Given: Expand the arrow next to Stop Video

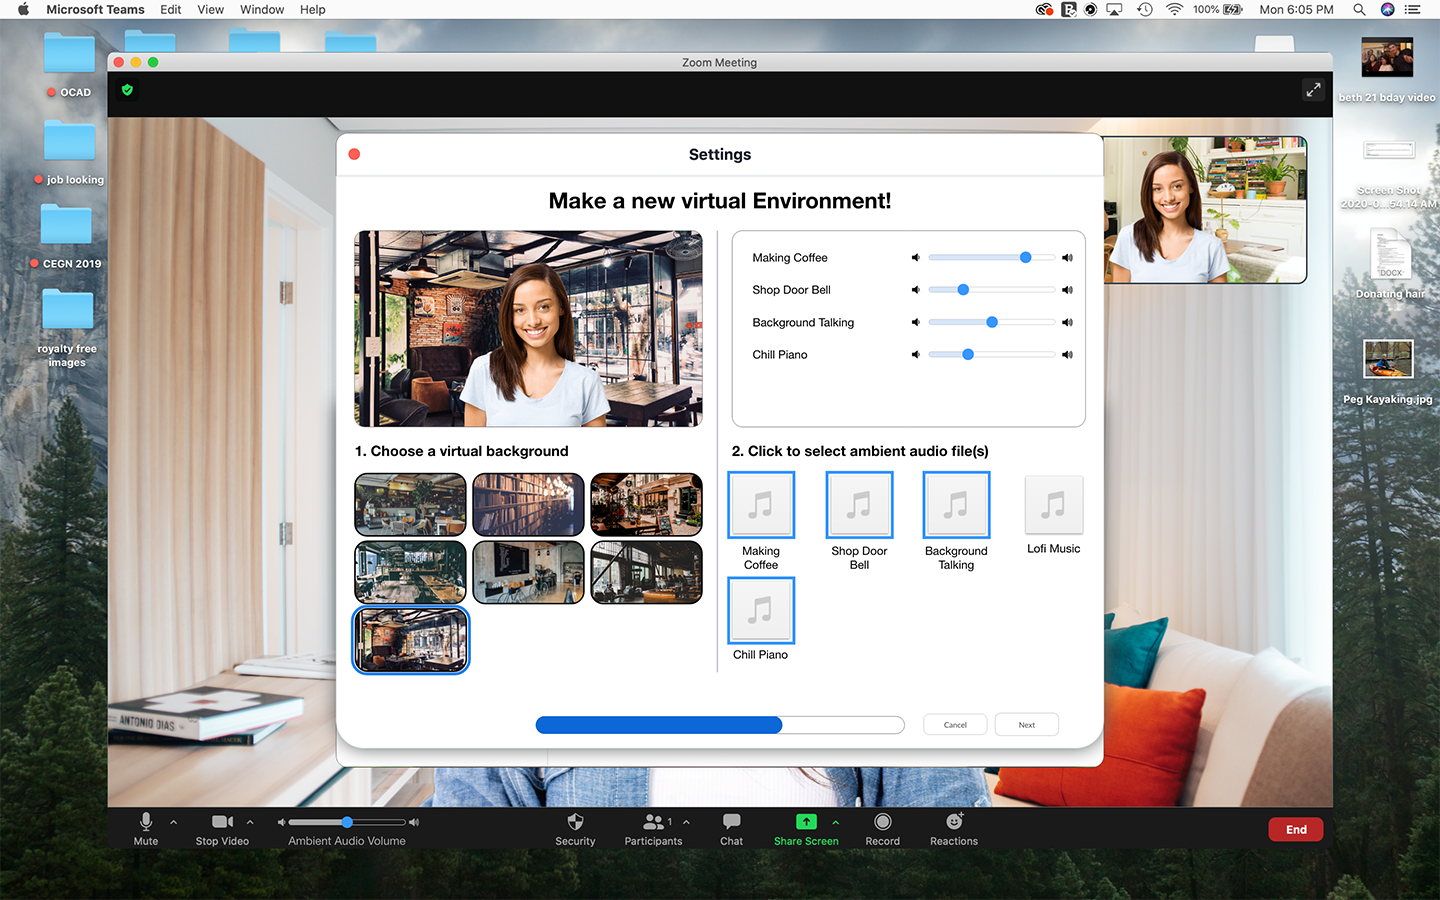Looking at the screenshot, I should (250, 822).
